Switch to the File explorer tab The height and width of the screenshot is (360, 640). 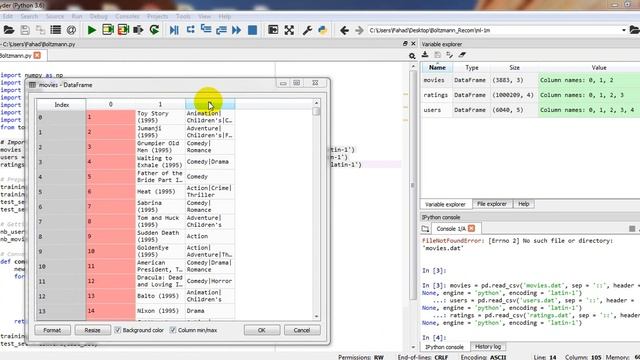492,204
